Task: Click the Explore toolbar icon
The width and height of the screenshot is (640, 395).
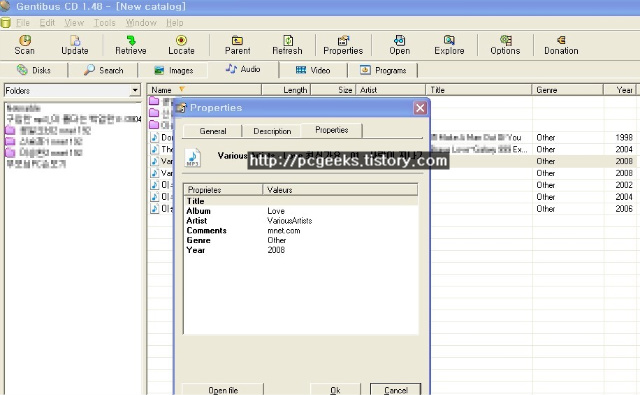Action: point(449,44)
